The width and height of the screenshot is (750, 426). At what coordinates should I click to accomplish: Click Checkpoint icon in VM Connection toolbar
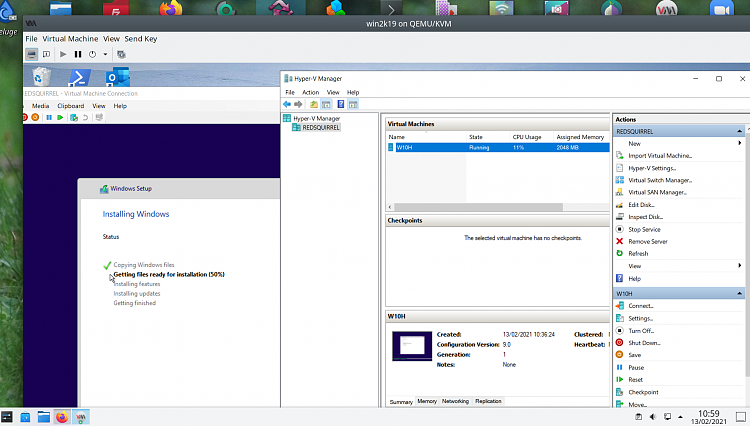click(x=74, y=118)
